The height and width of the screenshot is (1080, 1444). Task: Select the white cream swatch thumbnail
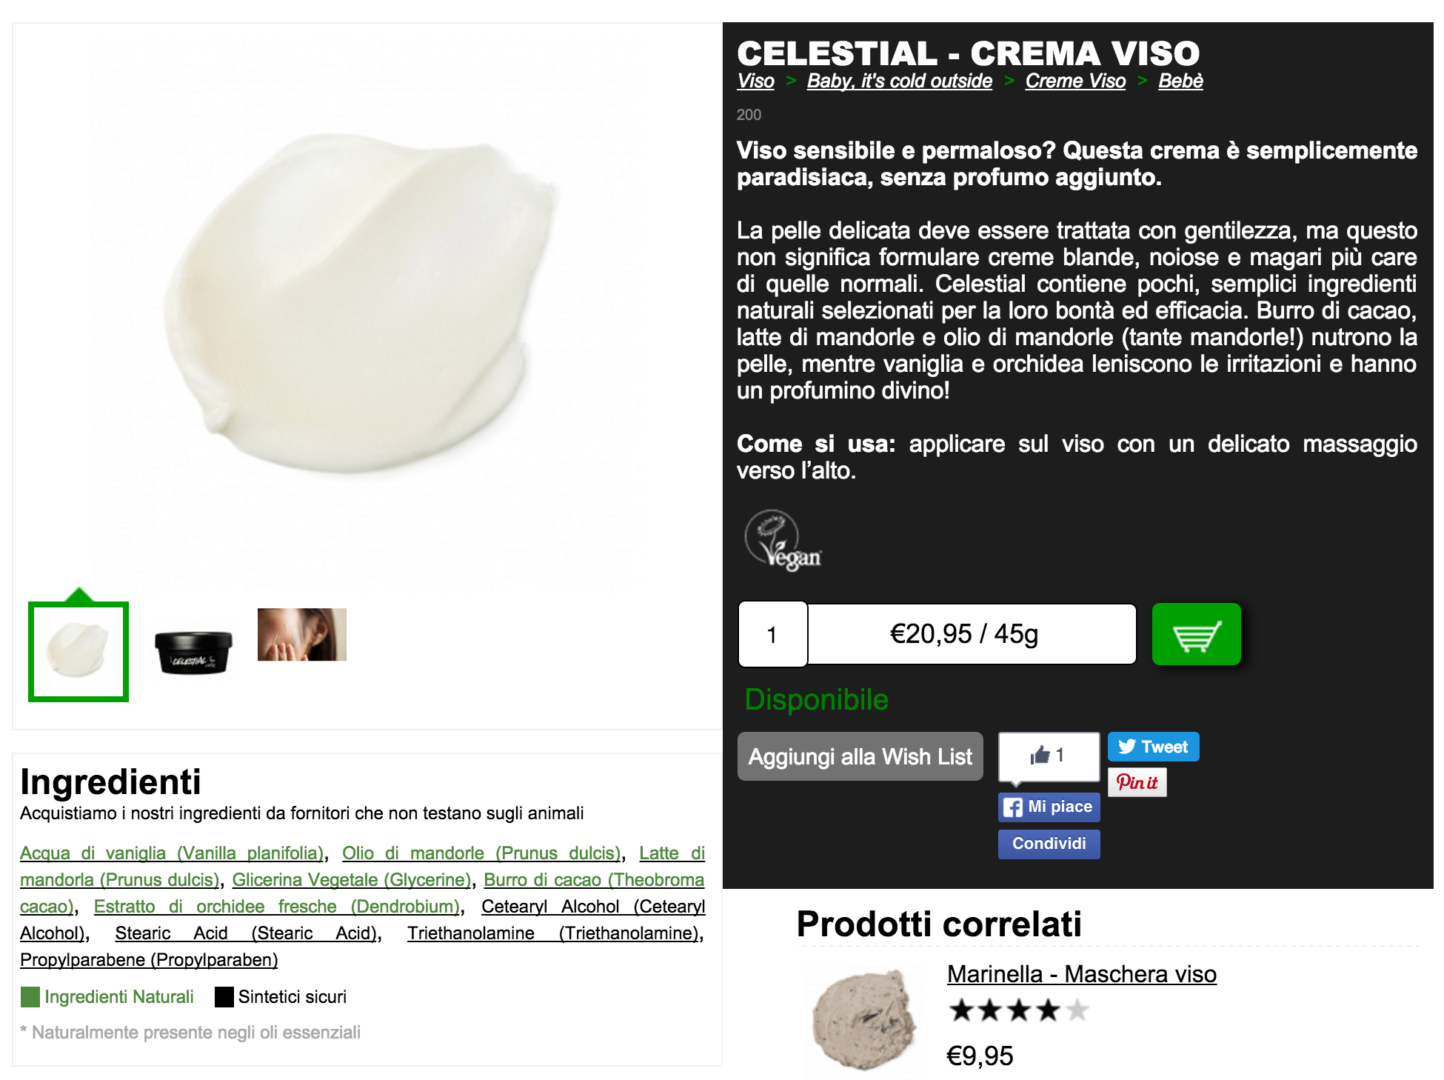pyautogui.click(x=78, y=652)
